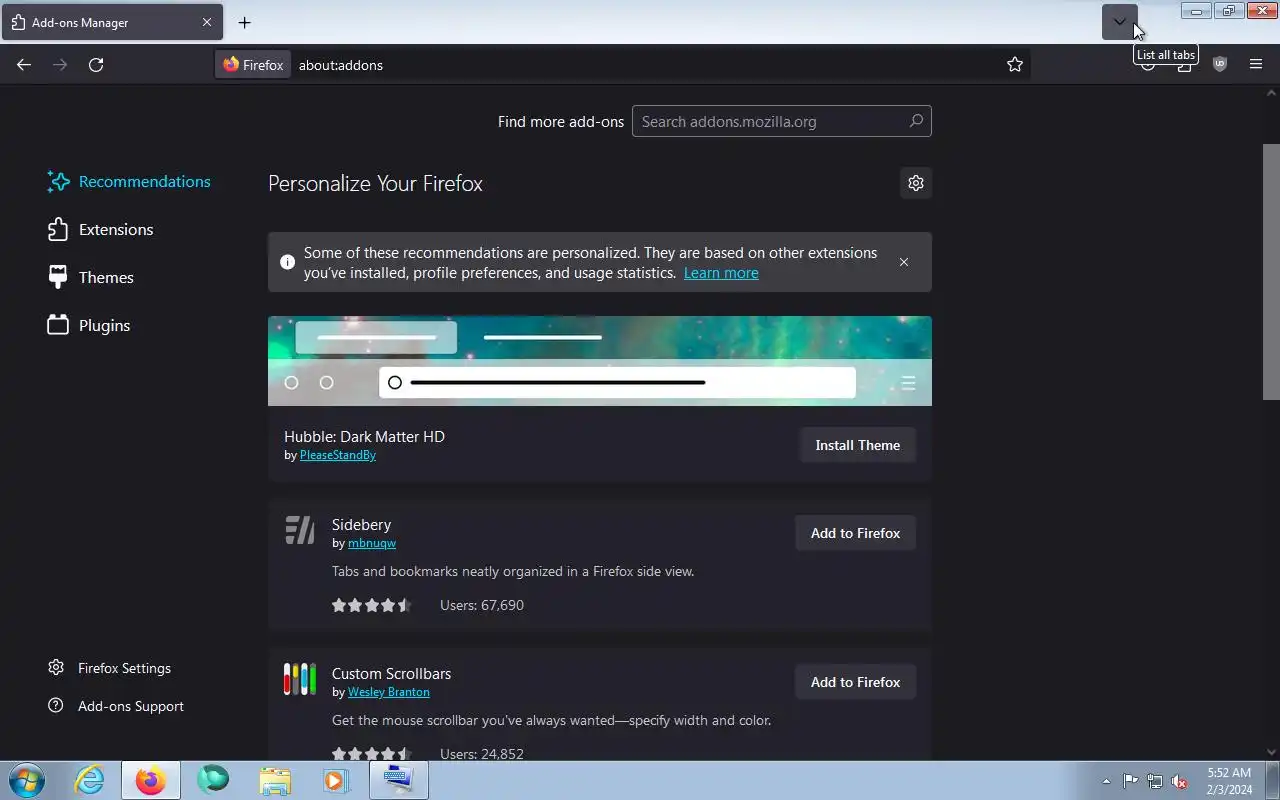The height and width of the screenshot is (800, 1280).
Task: Add Custom Scrollbars to Firefox
Action: click(x=856, y=682)
